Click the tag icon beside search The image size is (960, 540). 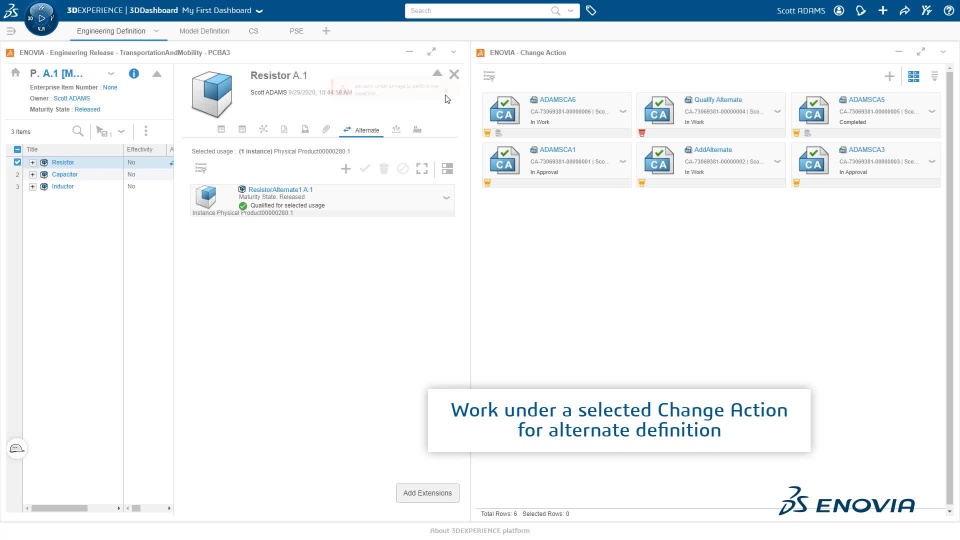pyautogui.click(x=591, y=10)
